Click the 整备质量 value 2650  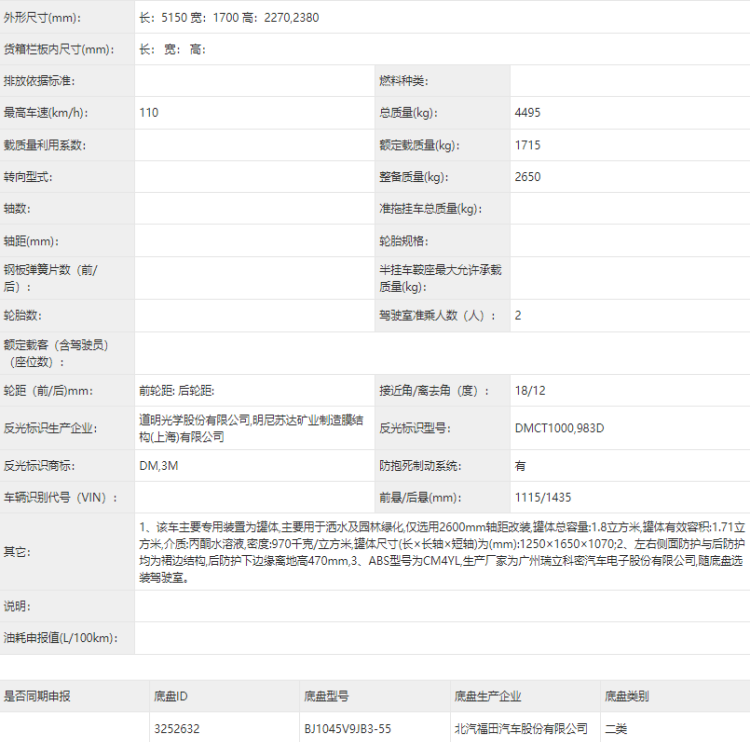click(x=527, y=177)
